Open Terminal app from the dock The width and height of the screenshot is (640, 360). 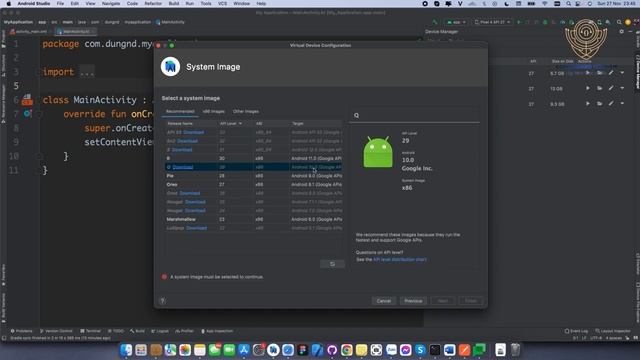[x=435, y=350]
